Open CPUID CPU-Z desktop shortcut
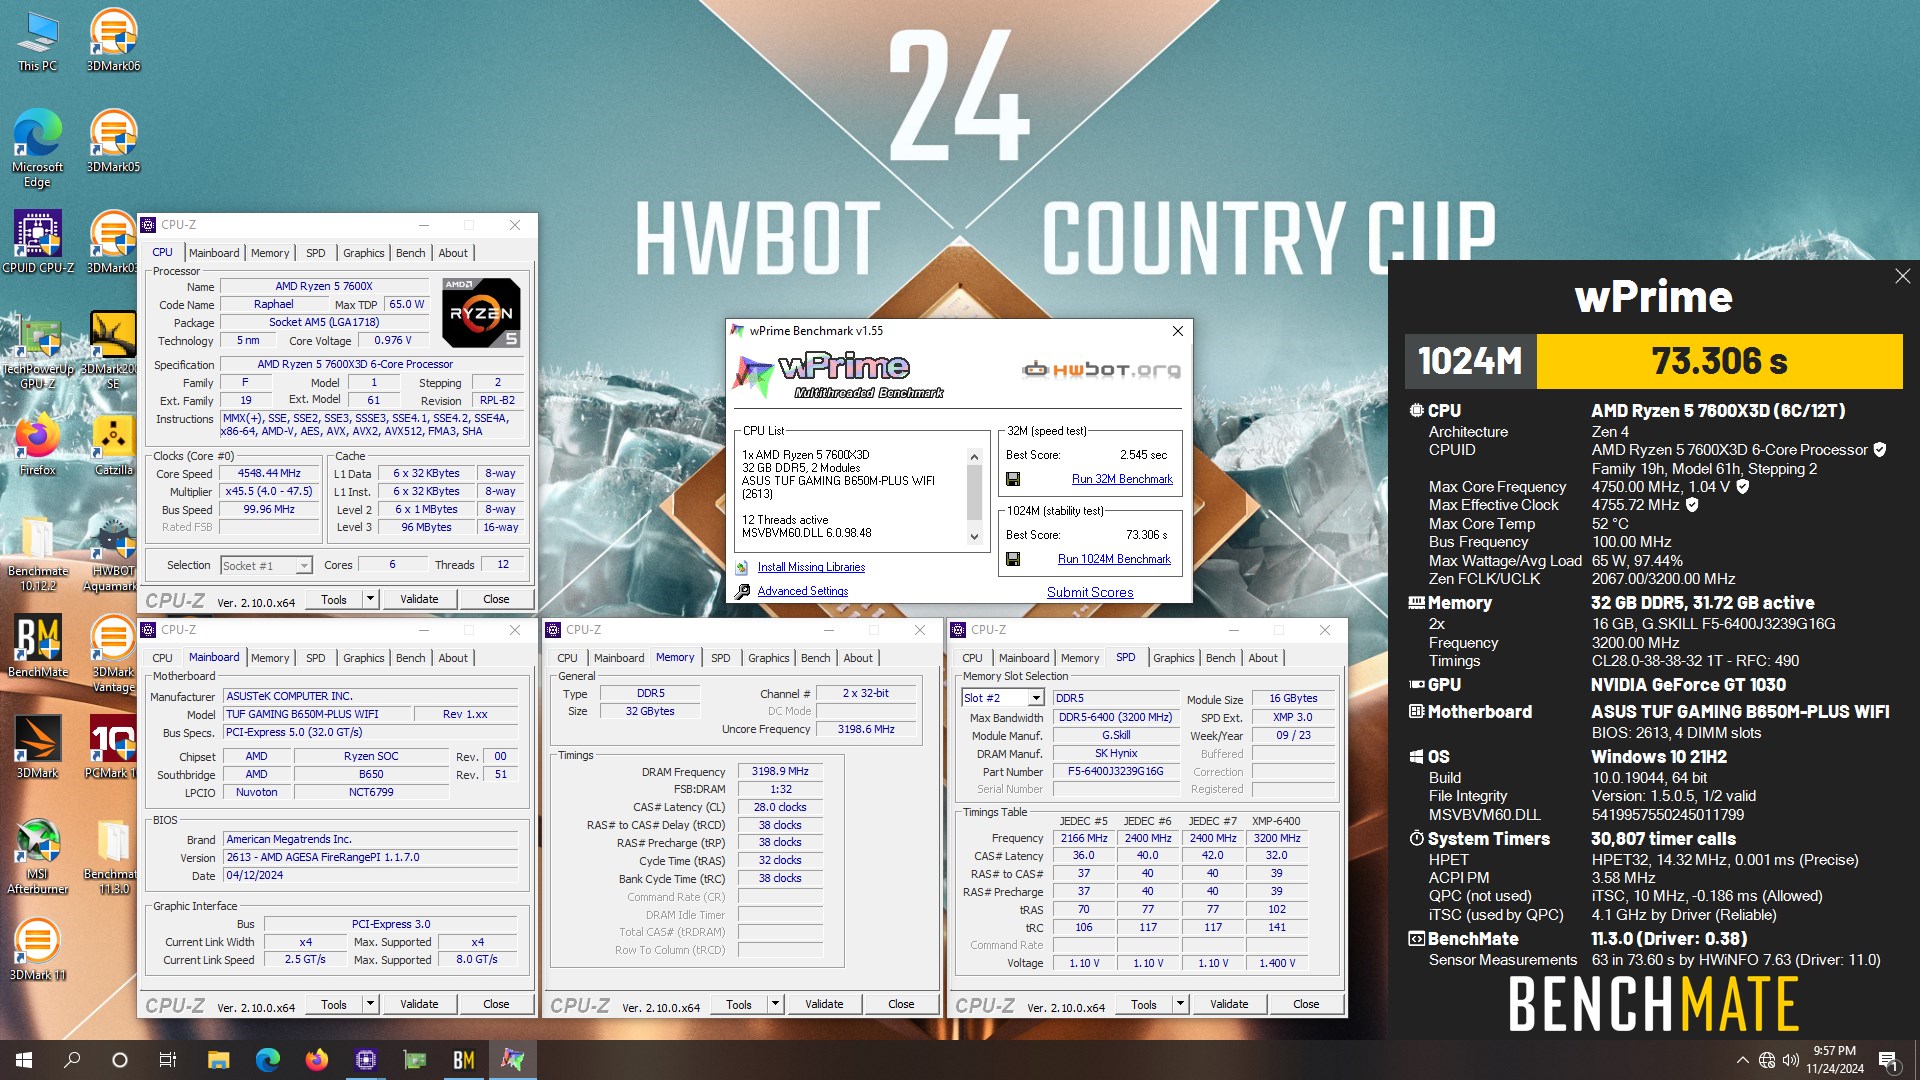The height and width of the screenshot is (1080, 1920). pyautogui.click(x=37, y=242)
